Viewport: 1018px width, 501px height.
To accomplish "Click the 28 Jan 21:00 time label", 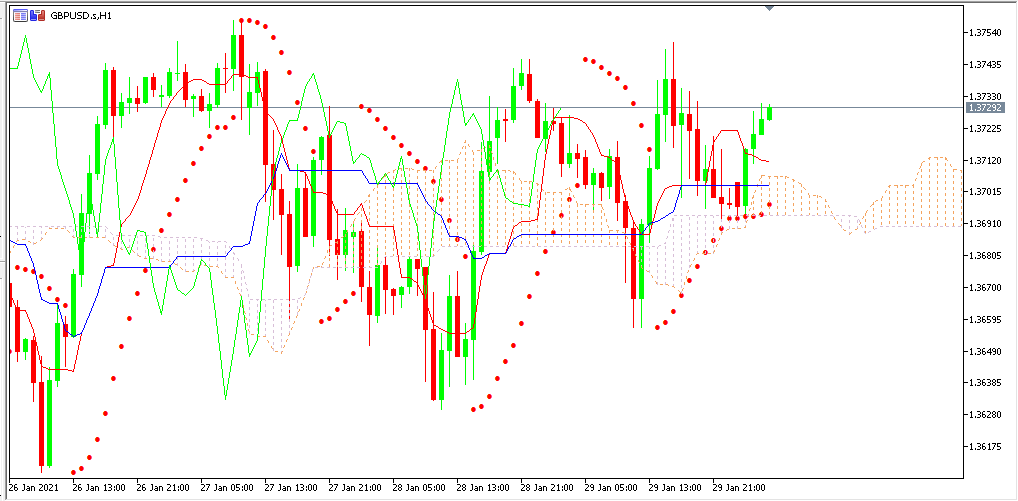I will (547, 487).
